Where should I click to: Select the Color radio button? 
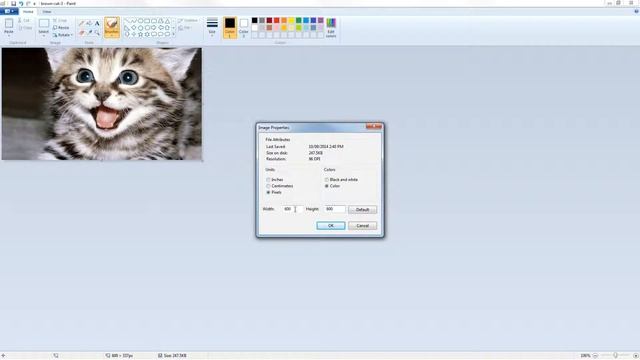tap(327, 186)
